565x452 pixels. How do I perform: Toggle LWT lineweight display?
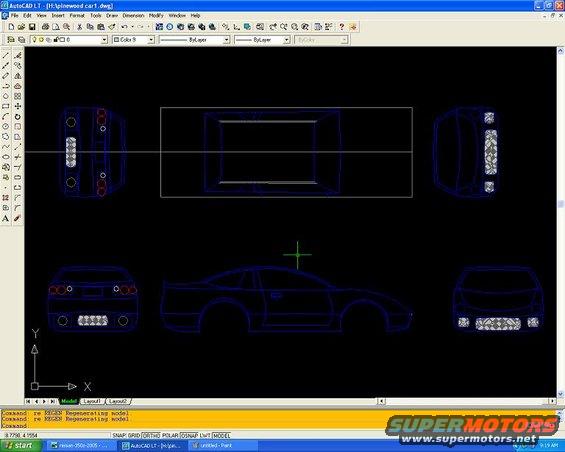coord(205,435)
